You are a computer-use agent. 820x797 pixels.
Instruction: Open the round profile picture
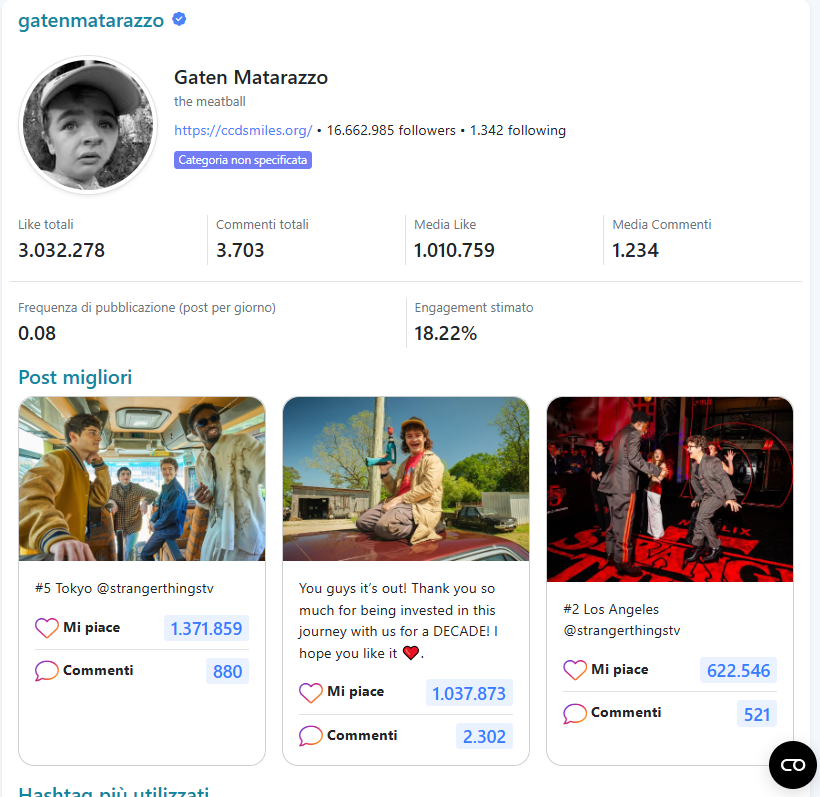(86, 124)
